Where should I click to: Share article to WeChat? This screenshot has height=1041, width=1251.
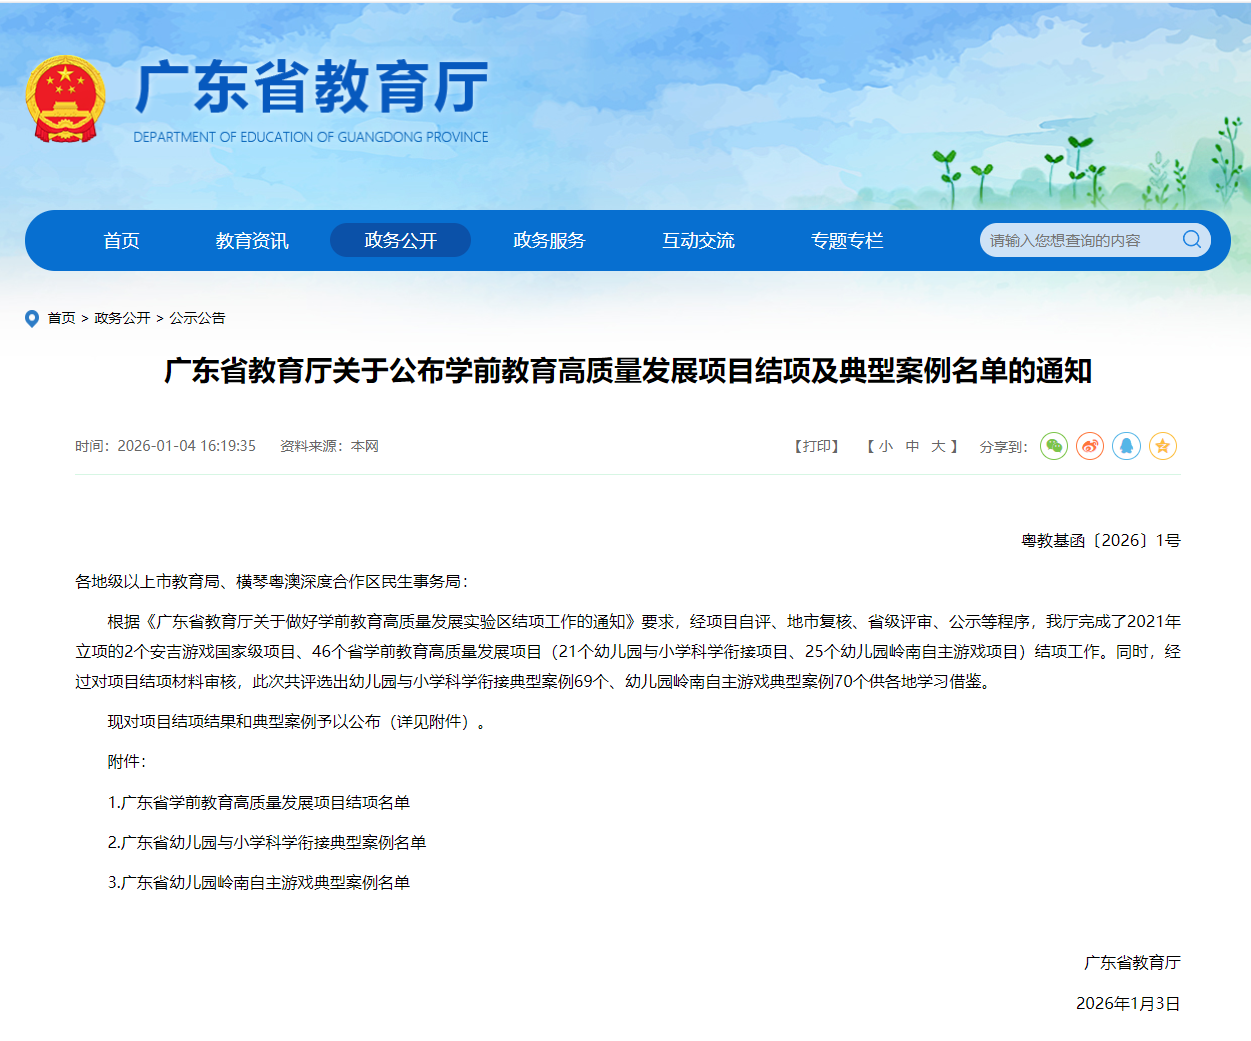tap(1054, 446)
